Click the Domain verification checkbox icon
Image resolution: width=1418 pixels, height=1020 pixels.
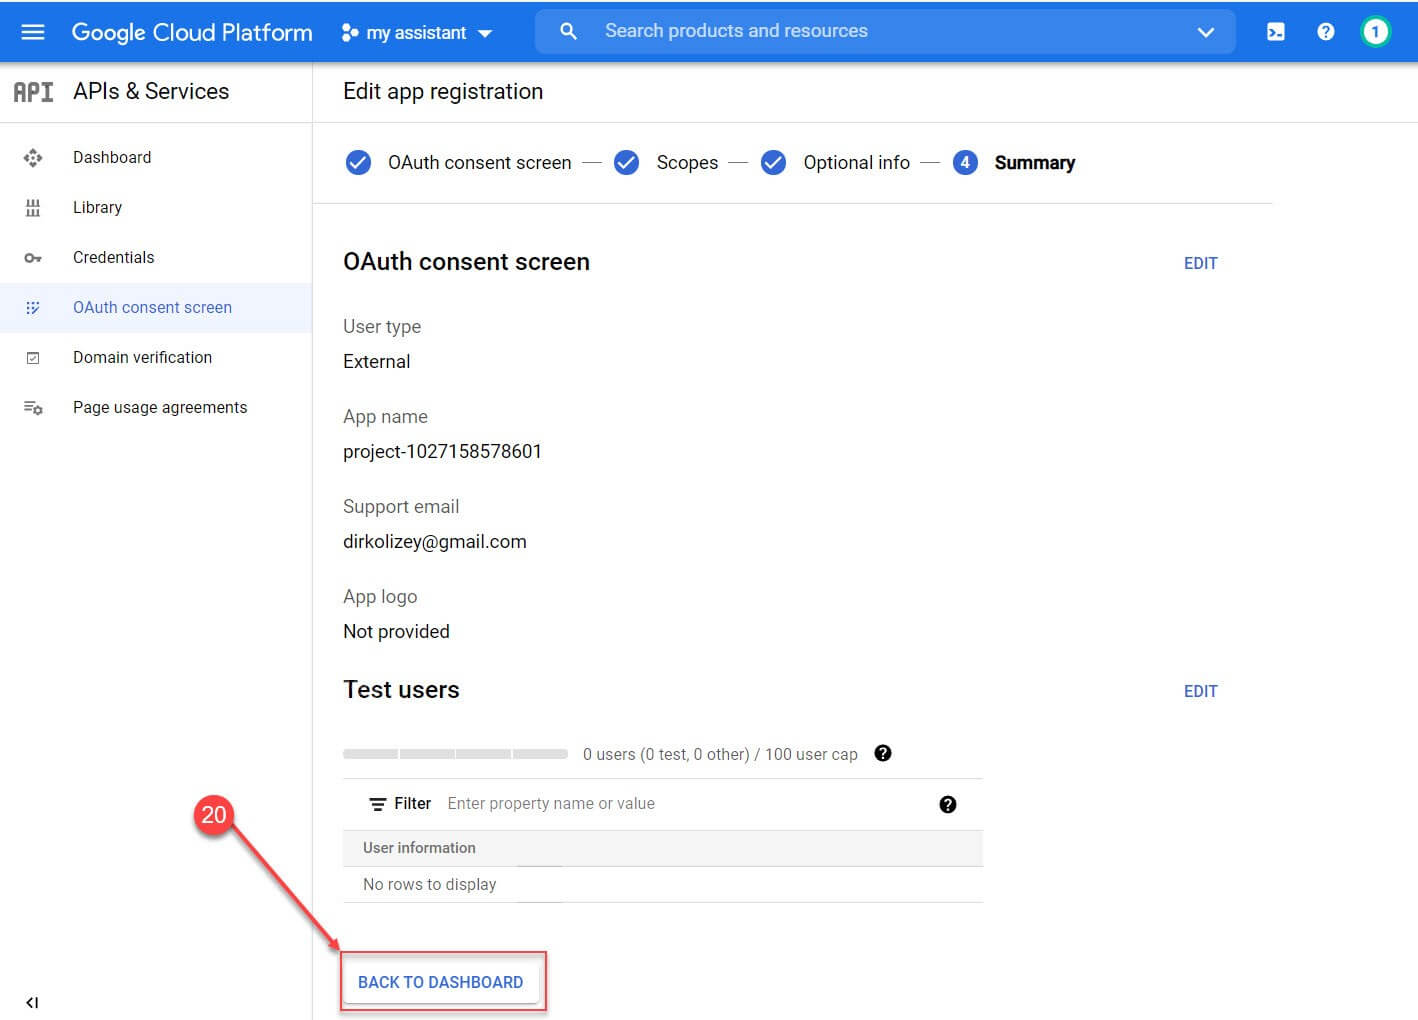[33, 358]
